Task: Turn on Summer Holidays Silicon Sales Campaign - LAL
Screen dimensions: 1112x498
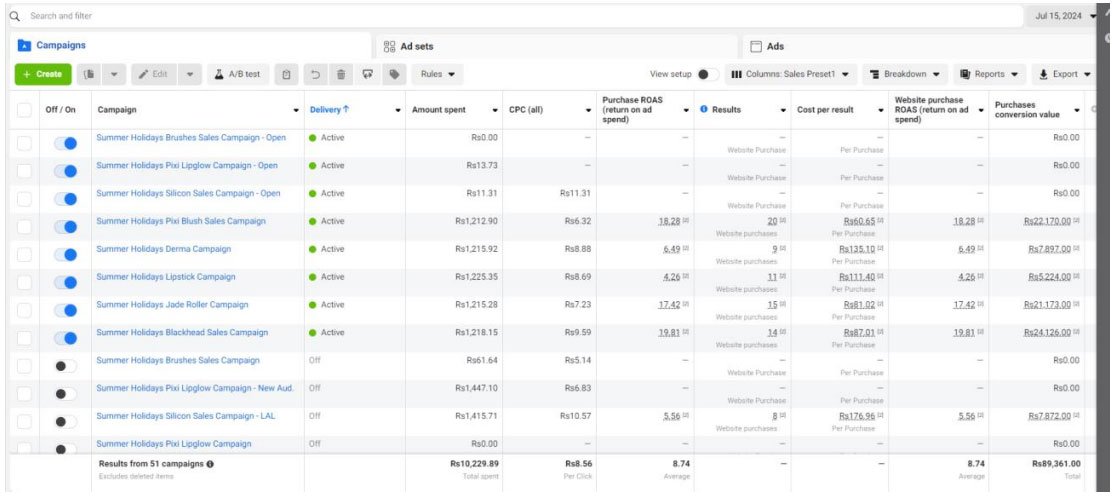Action: (65, 421)
